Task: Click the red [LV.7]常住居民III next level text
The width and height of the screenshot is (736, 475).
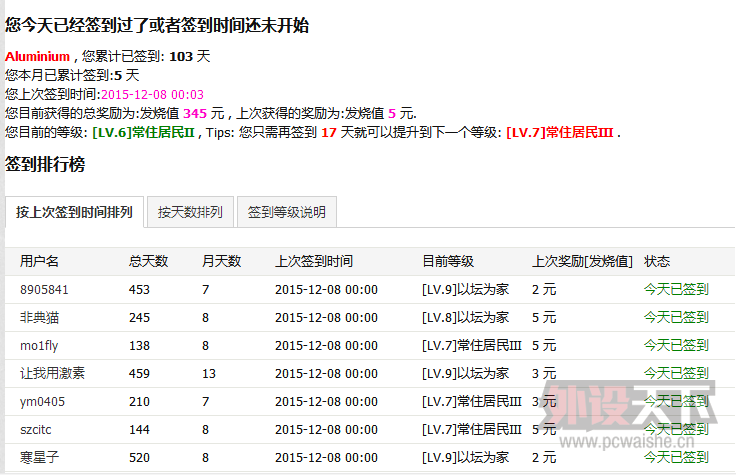Action: [x=560, y=132]
